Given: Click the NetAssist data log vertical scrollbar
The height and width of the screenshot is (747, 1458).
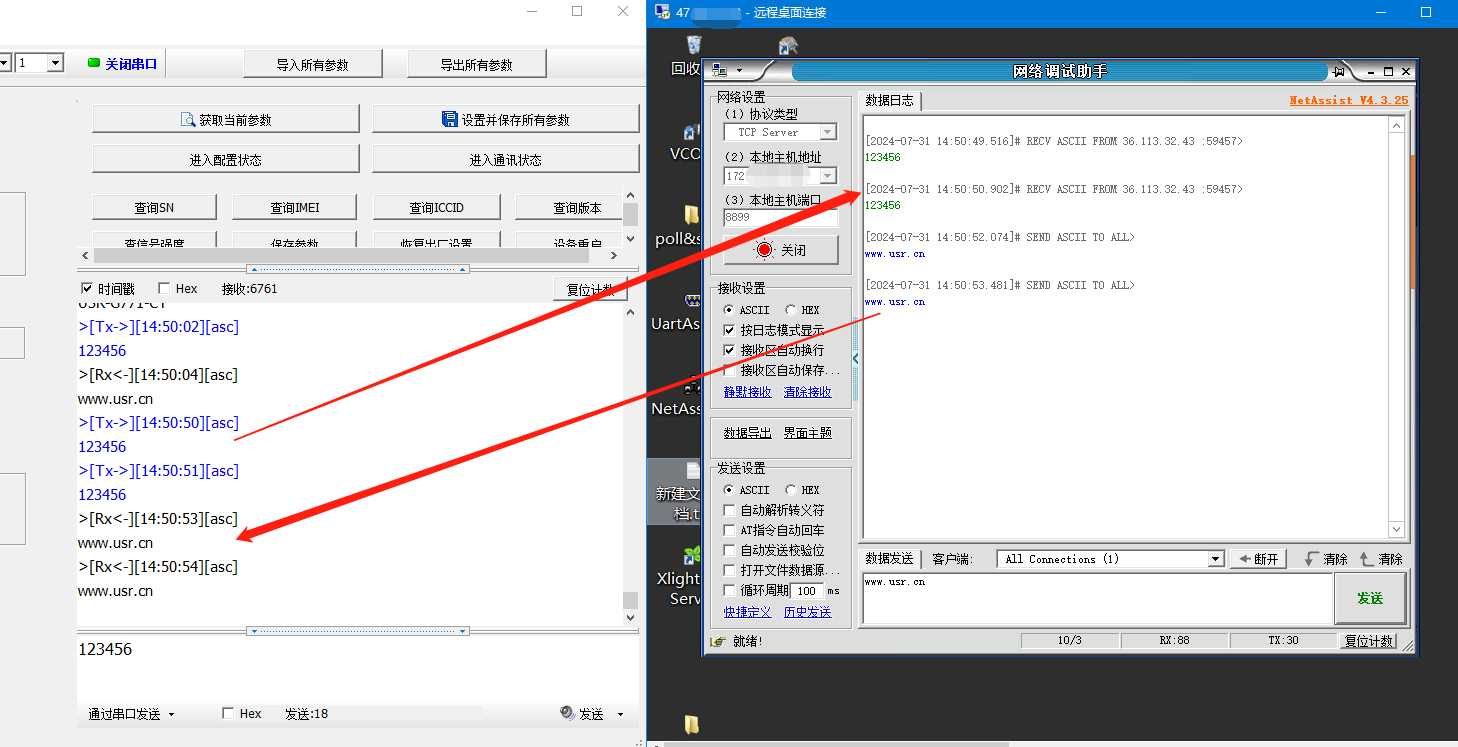Looking at the screenshot, I should [1397, 327].
